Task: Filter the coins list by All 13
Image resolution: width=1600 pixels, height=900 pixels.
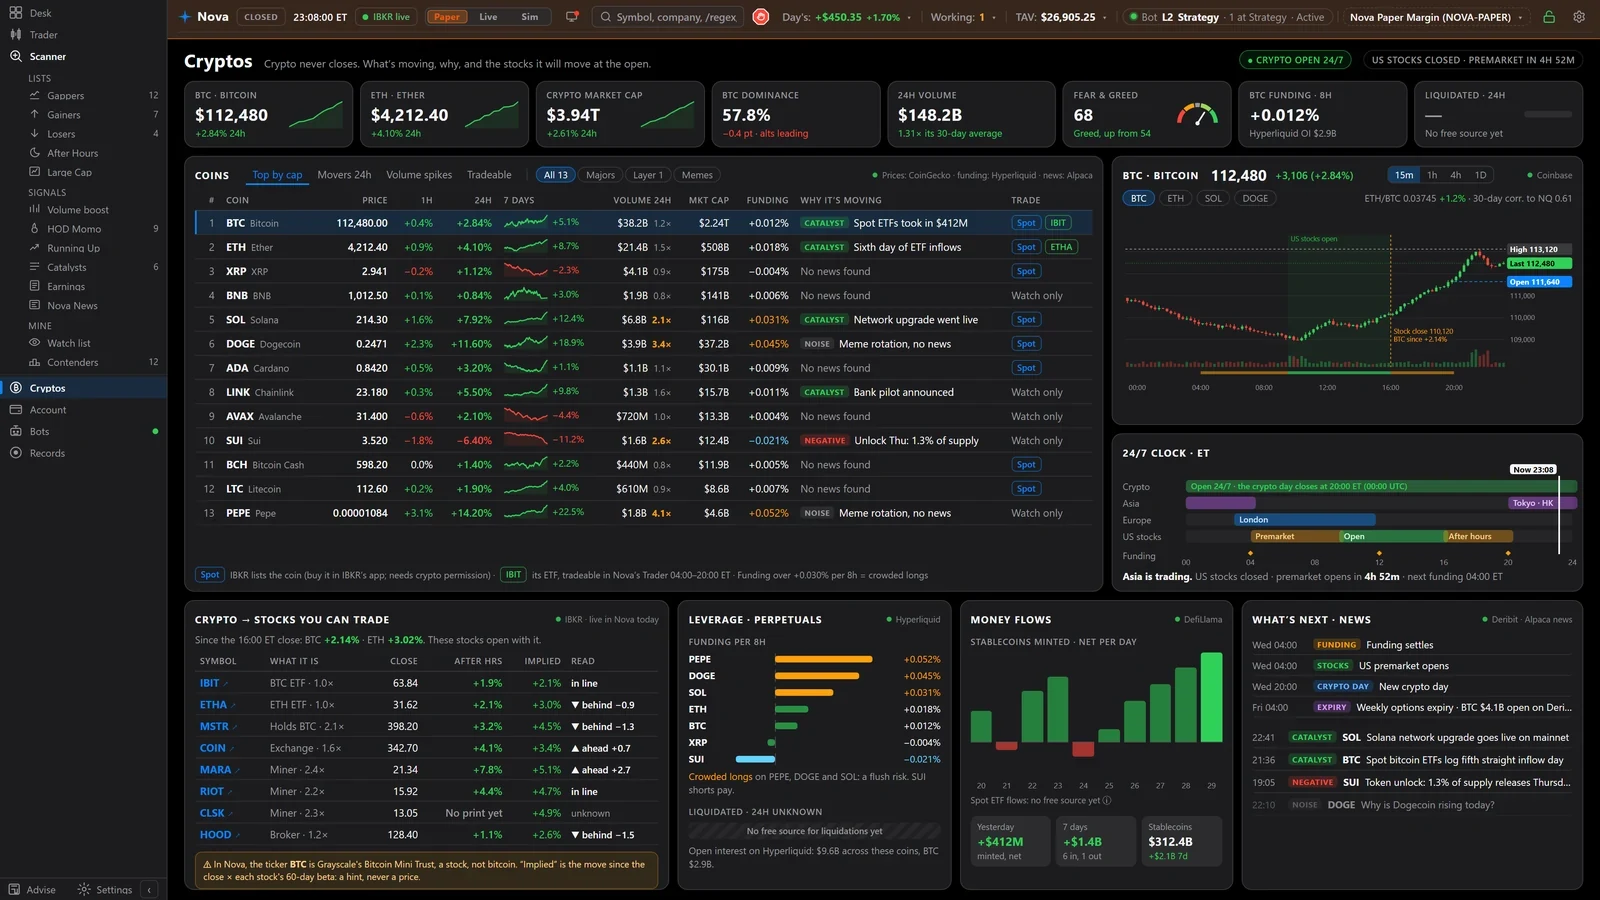Action: coord(556,175)
